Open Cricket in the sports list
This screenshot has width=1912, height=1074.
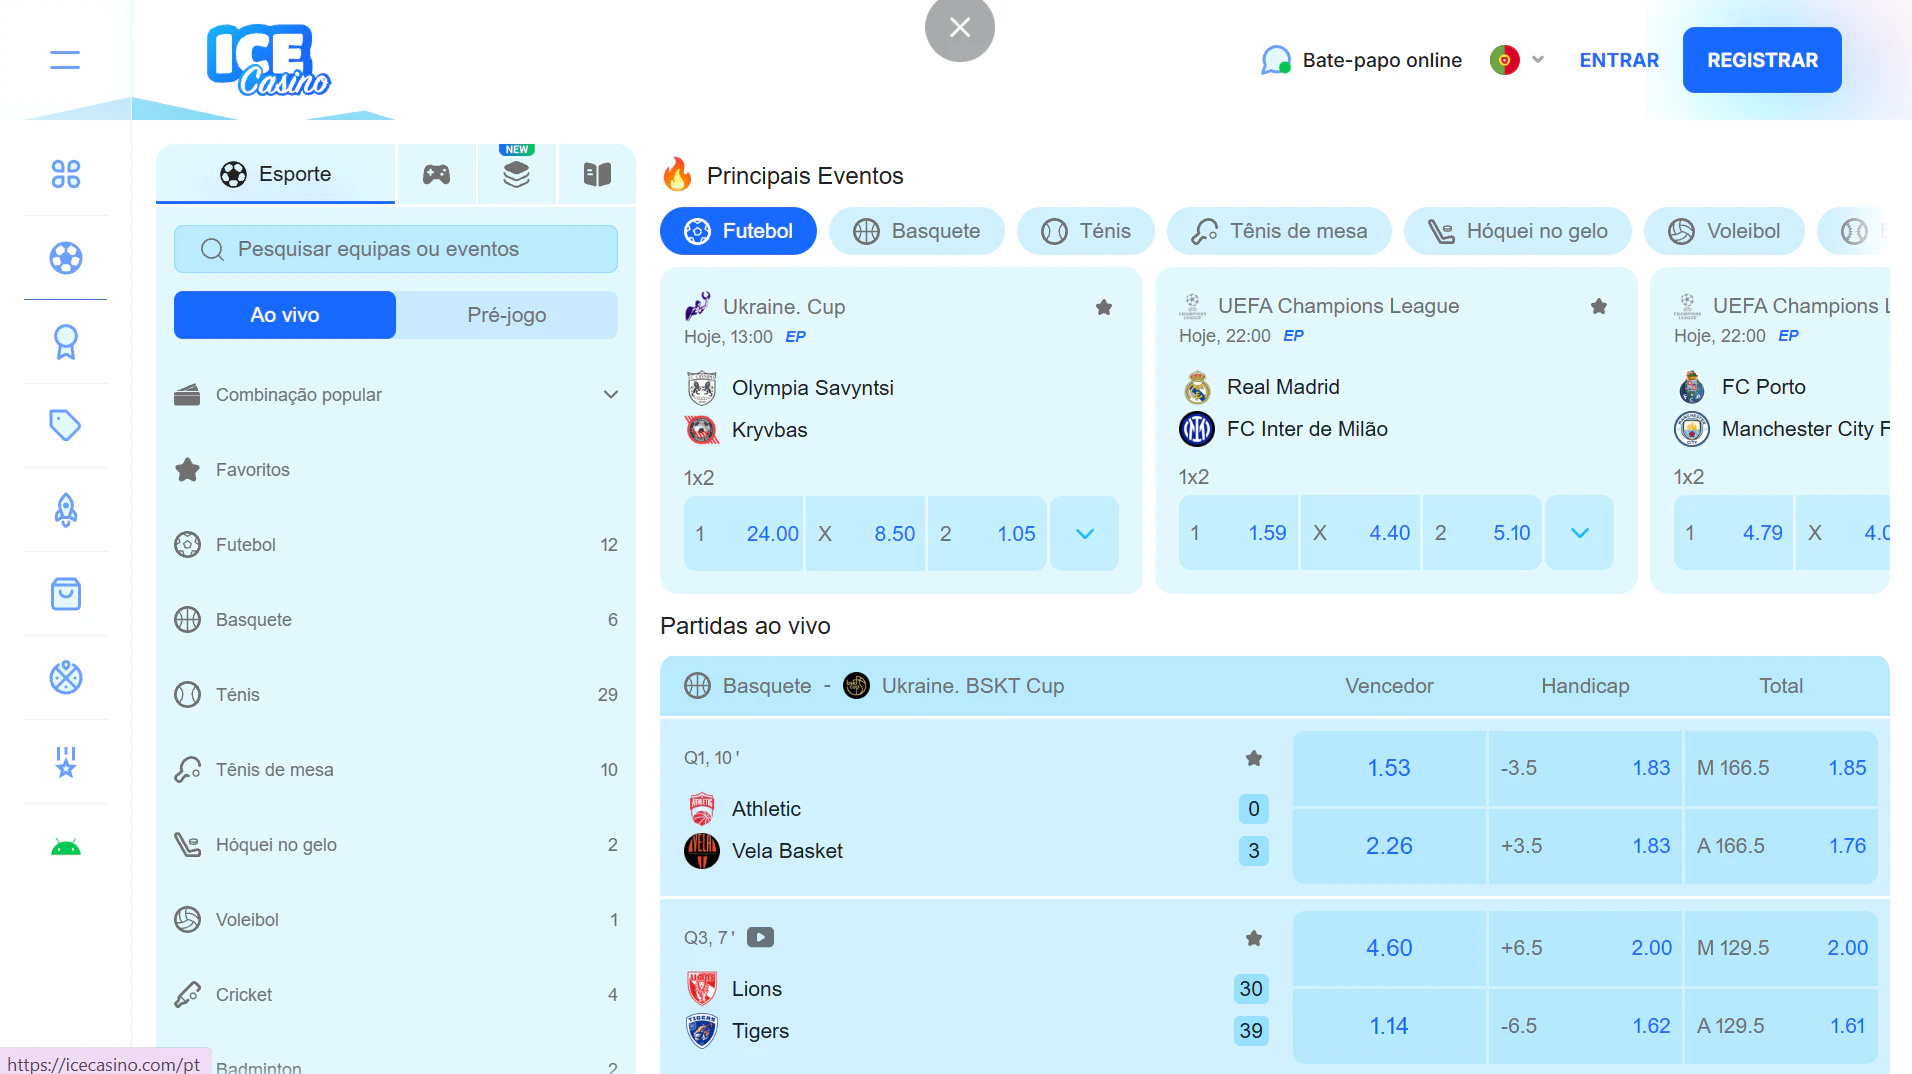(x=396, y=995)
